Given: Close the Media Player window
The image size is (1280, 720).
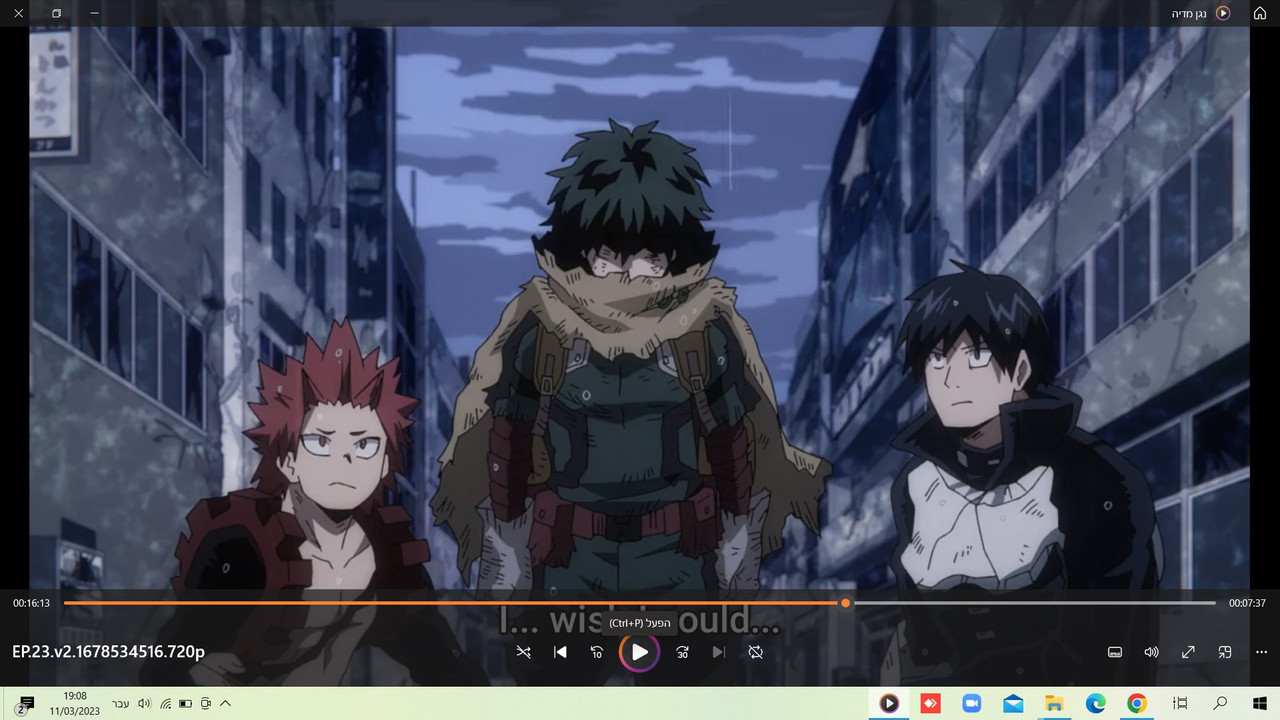Looking at the screenshot, I should pyautogui.click(x=18, y=13).
